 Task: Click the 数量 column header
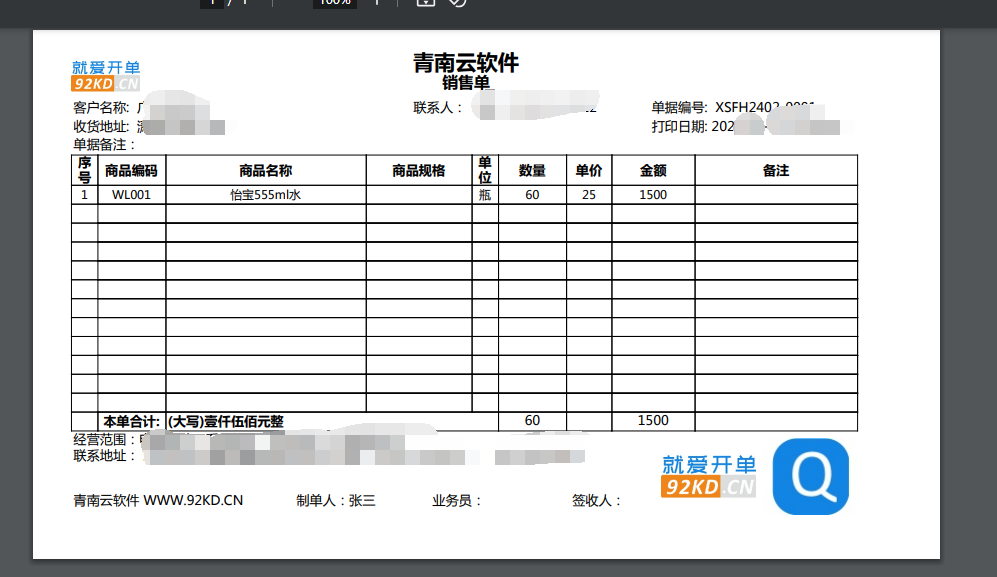(532, 170)
